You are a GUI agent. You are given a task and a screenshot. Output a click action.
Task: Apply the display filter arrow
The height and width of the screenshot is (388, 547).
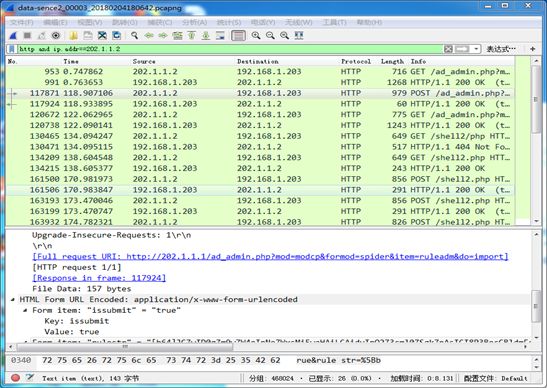pos(462,49)
